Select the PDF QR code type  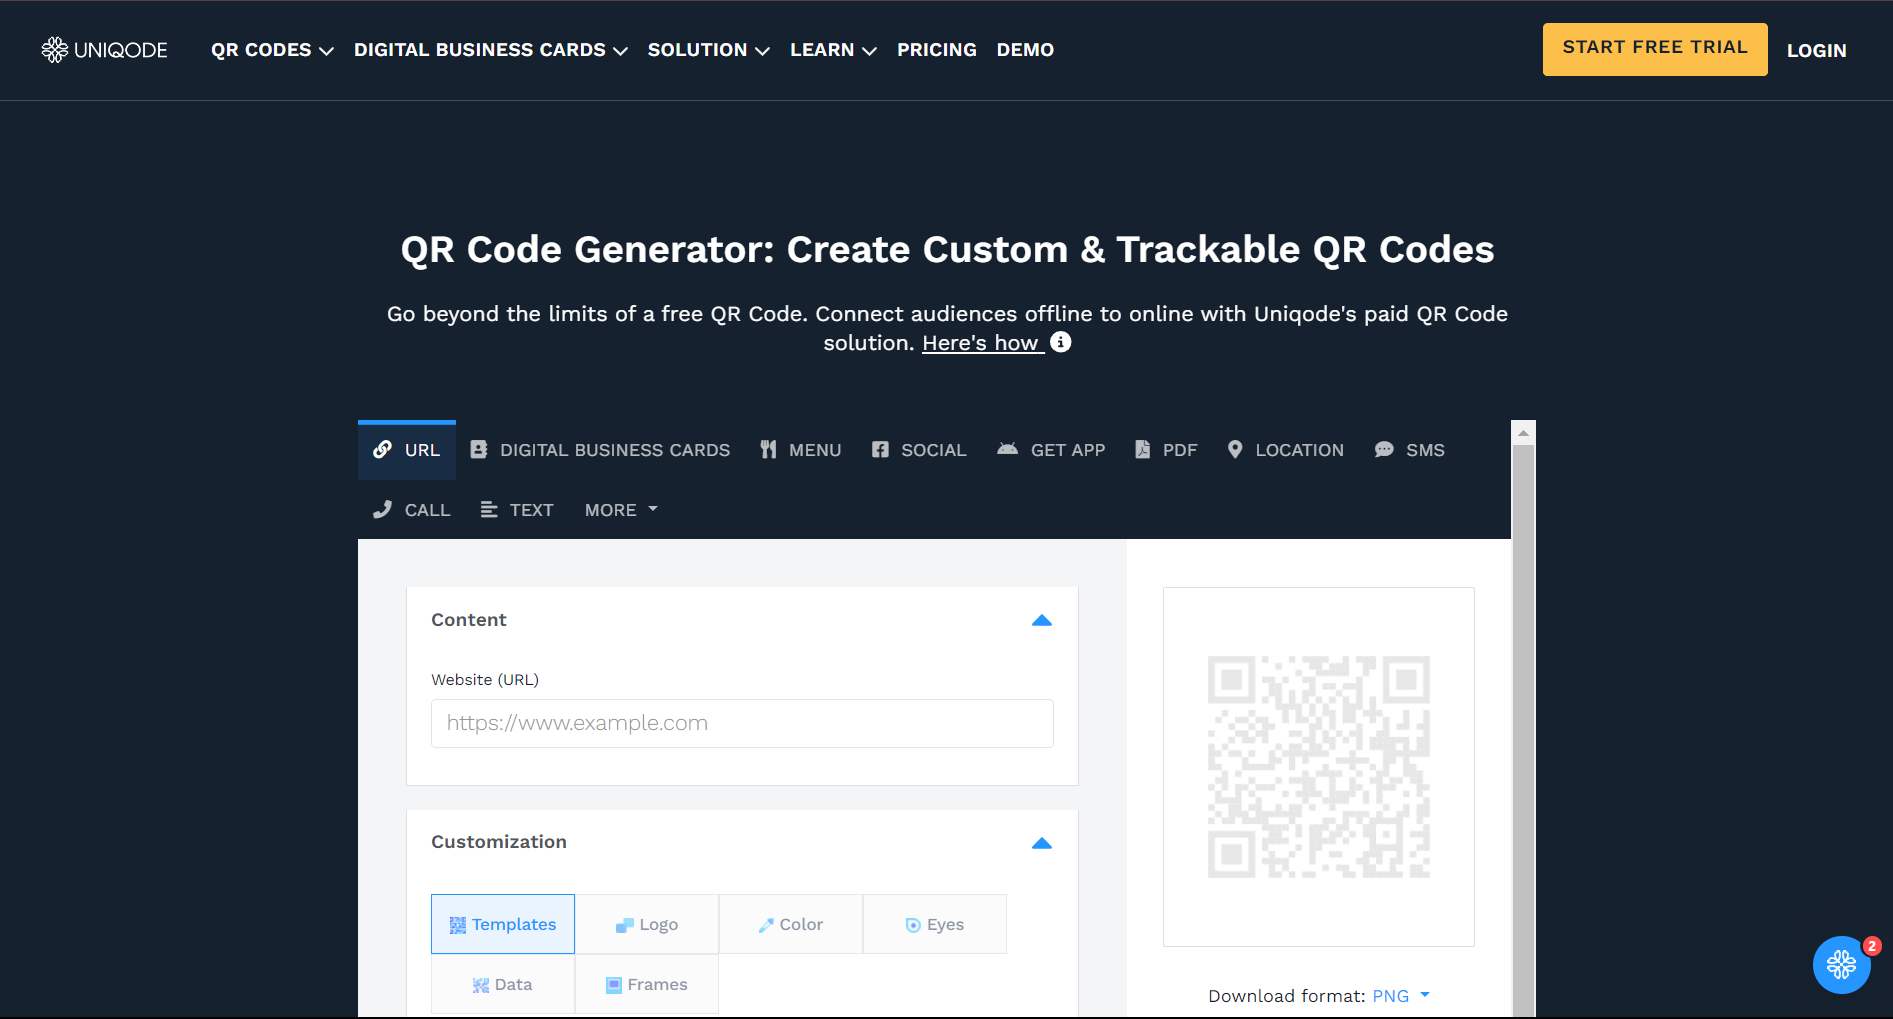[x=1165, y=450]
